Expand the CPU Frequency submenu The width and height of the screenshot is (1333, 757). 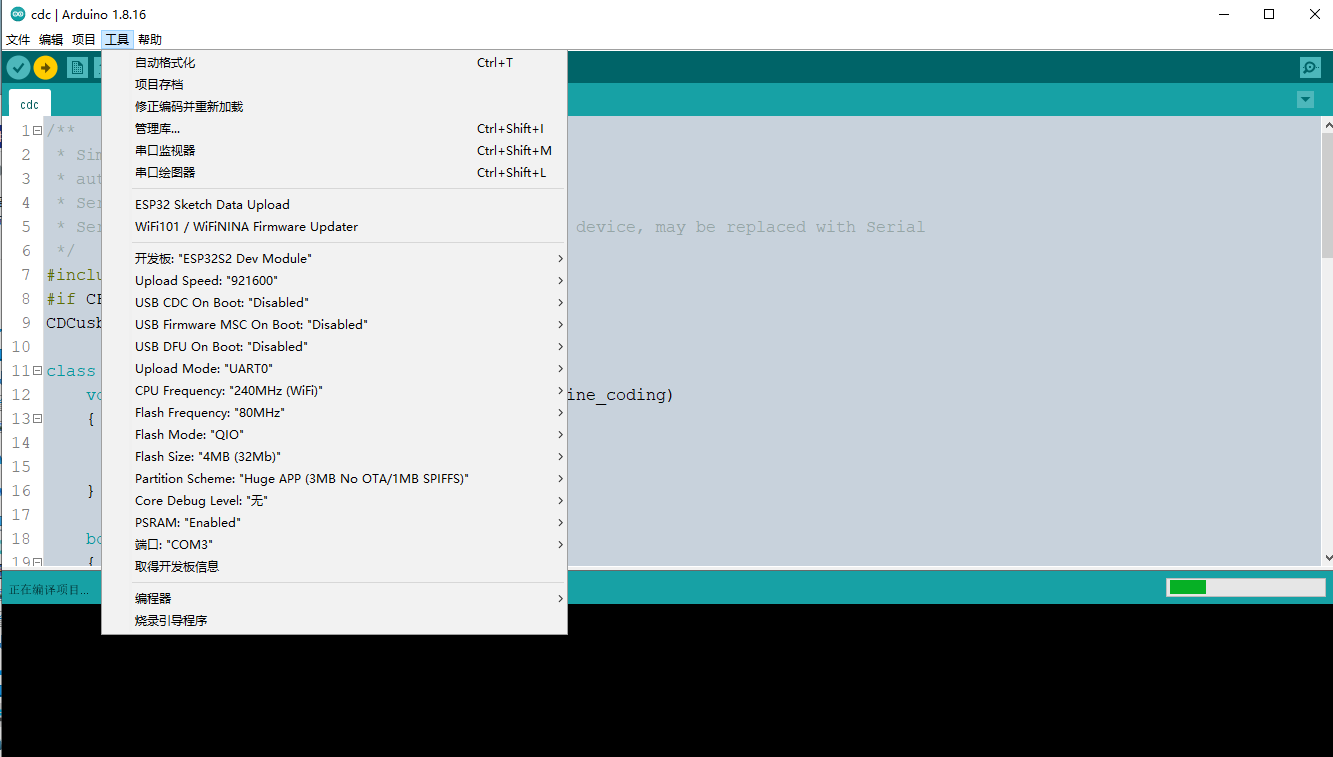point(334,391)
